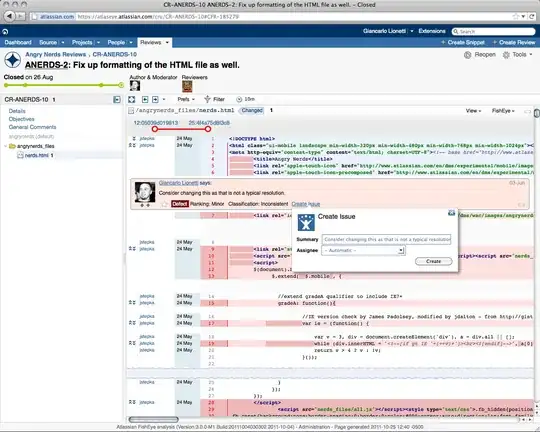Click the Filter funnel icon
Viewport: 540px width, 432px height.
207,99
